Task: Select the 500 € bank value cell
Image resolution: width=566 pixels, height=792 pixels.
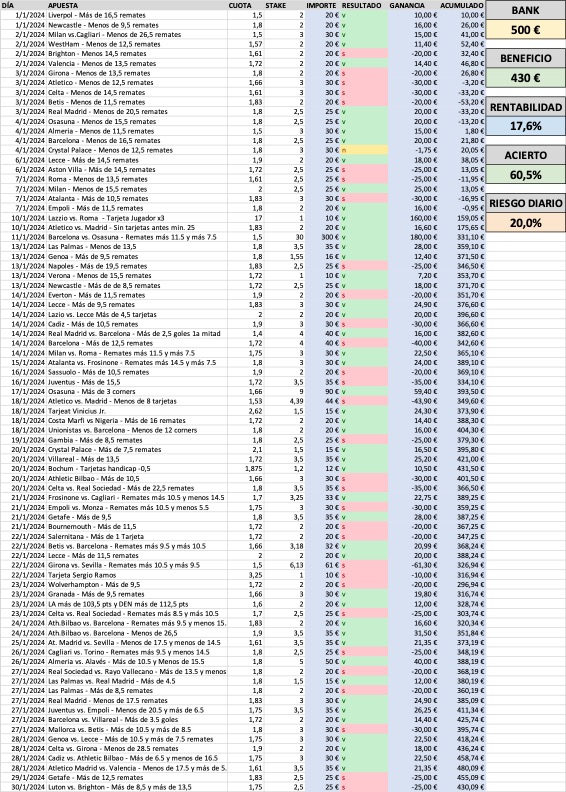Action: click(525, 30)
